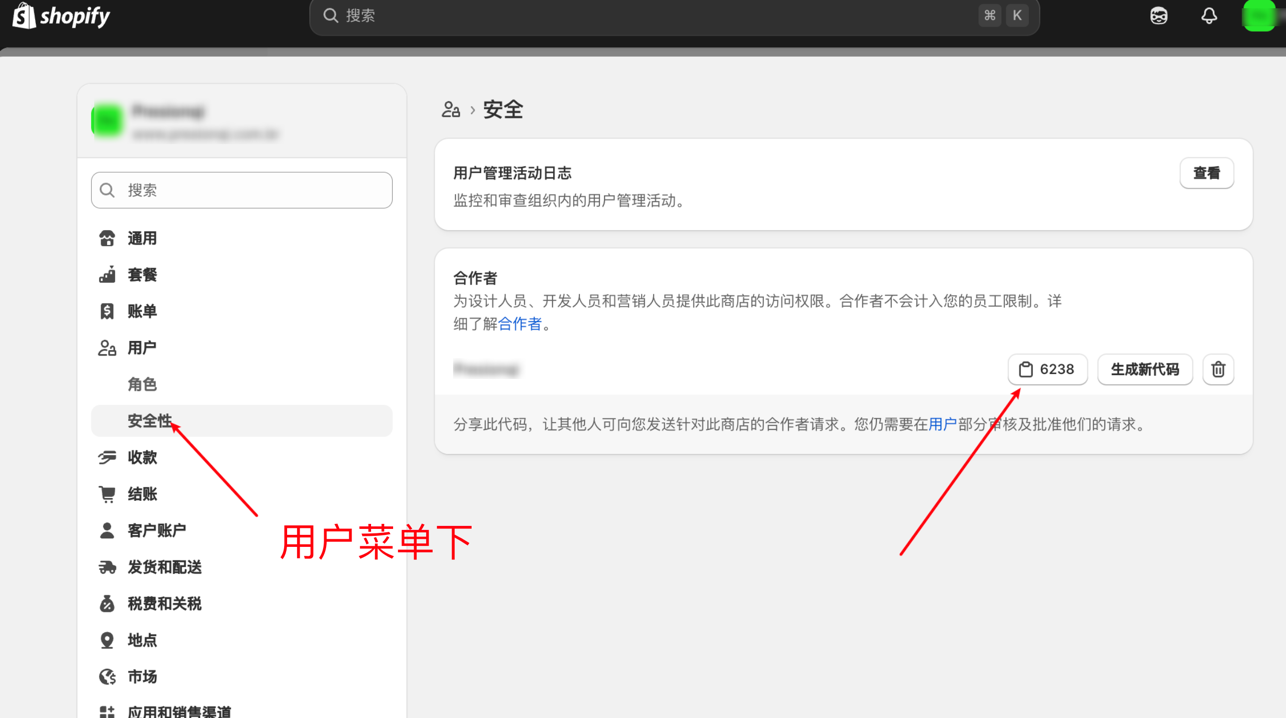Click 生成新代码 button
Screen dimensions: 1286x718
pyautogui.click(x=1145, y=369)
